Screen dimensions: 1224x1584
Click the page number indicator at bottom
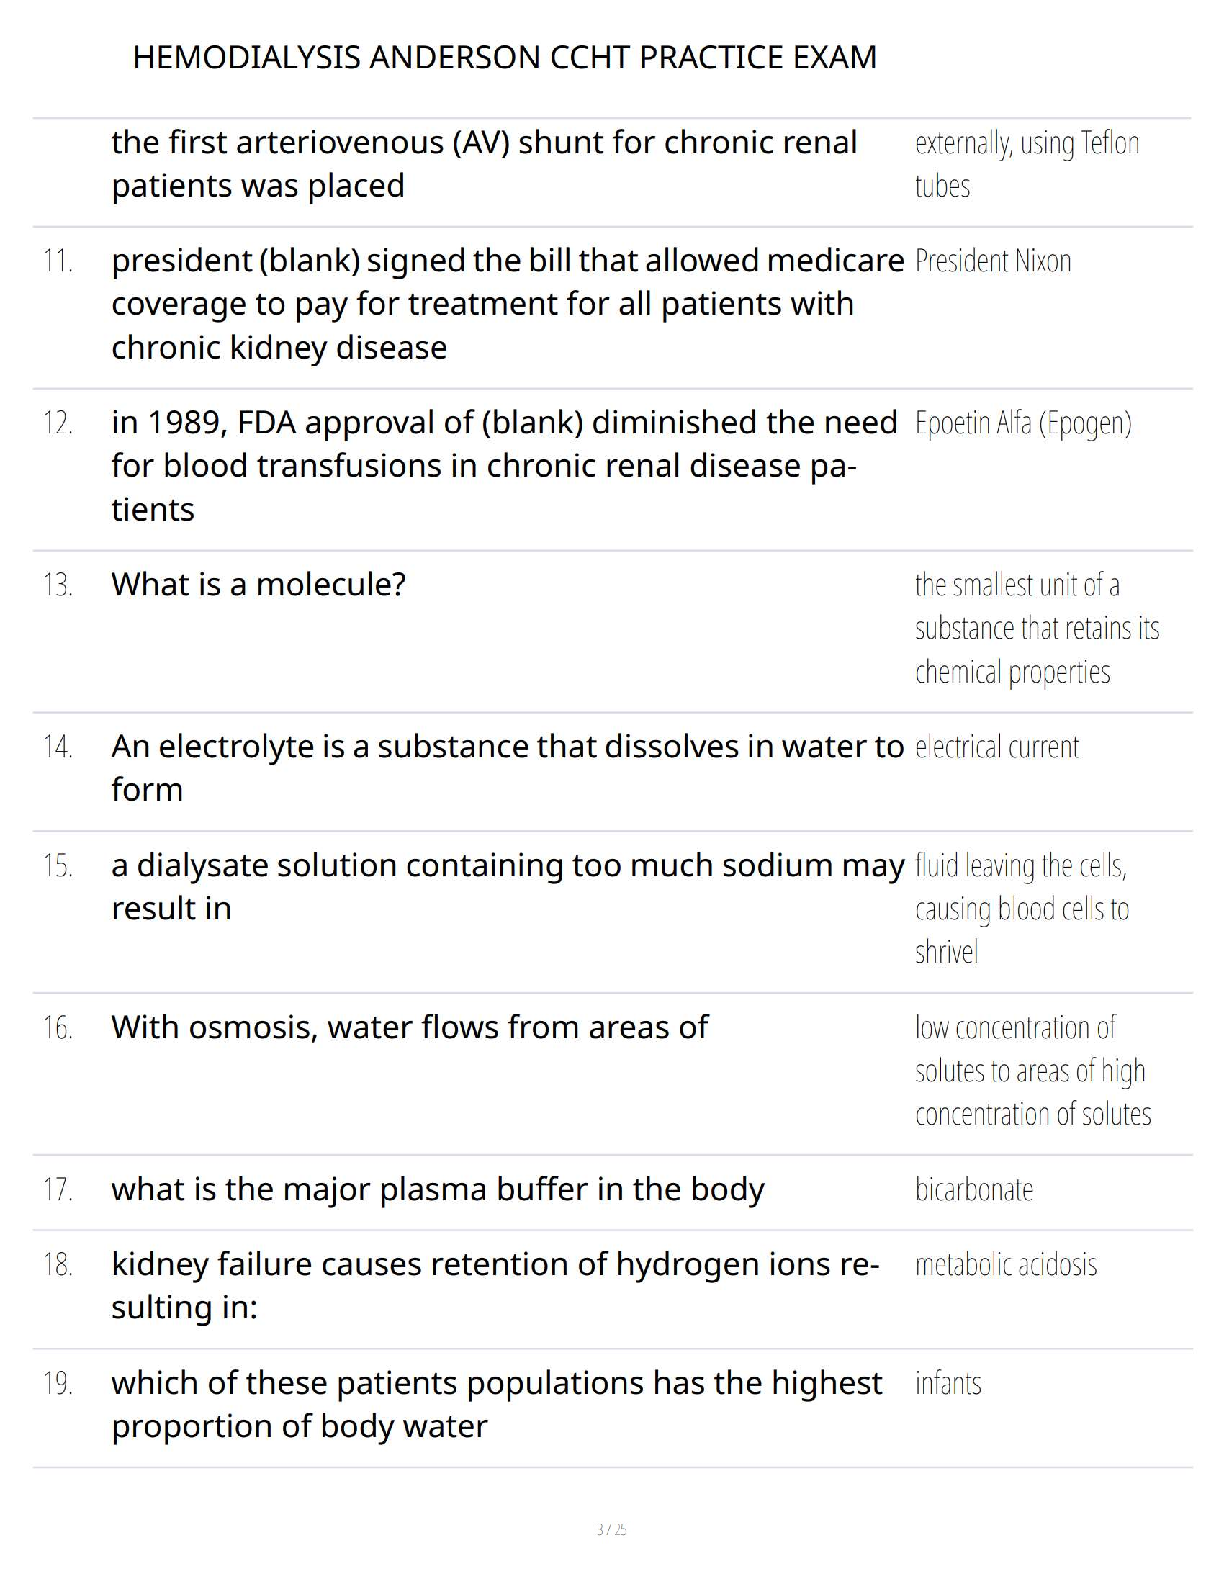click(611, 1529)
